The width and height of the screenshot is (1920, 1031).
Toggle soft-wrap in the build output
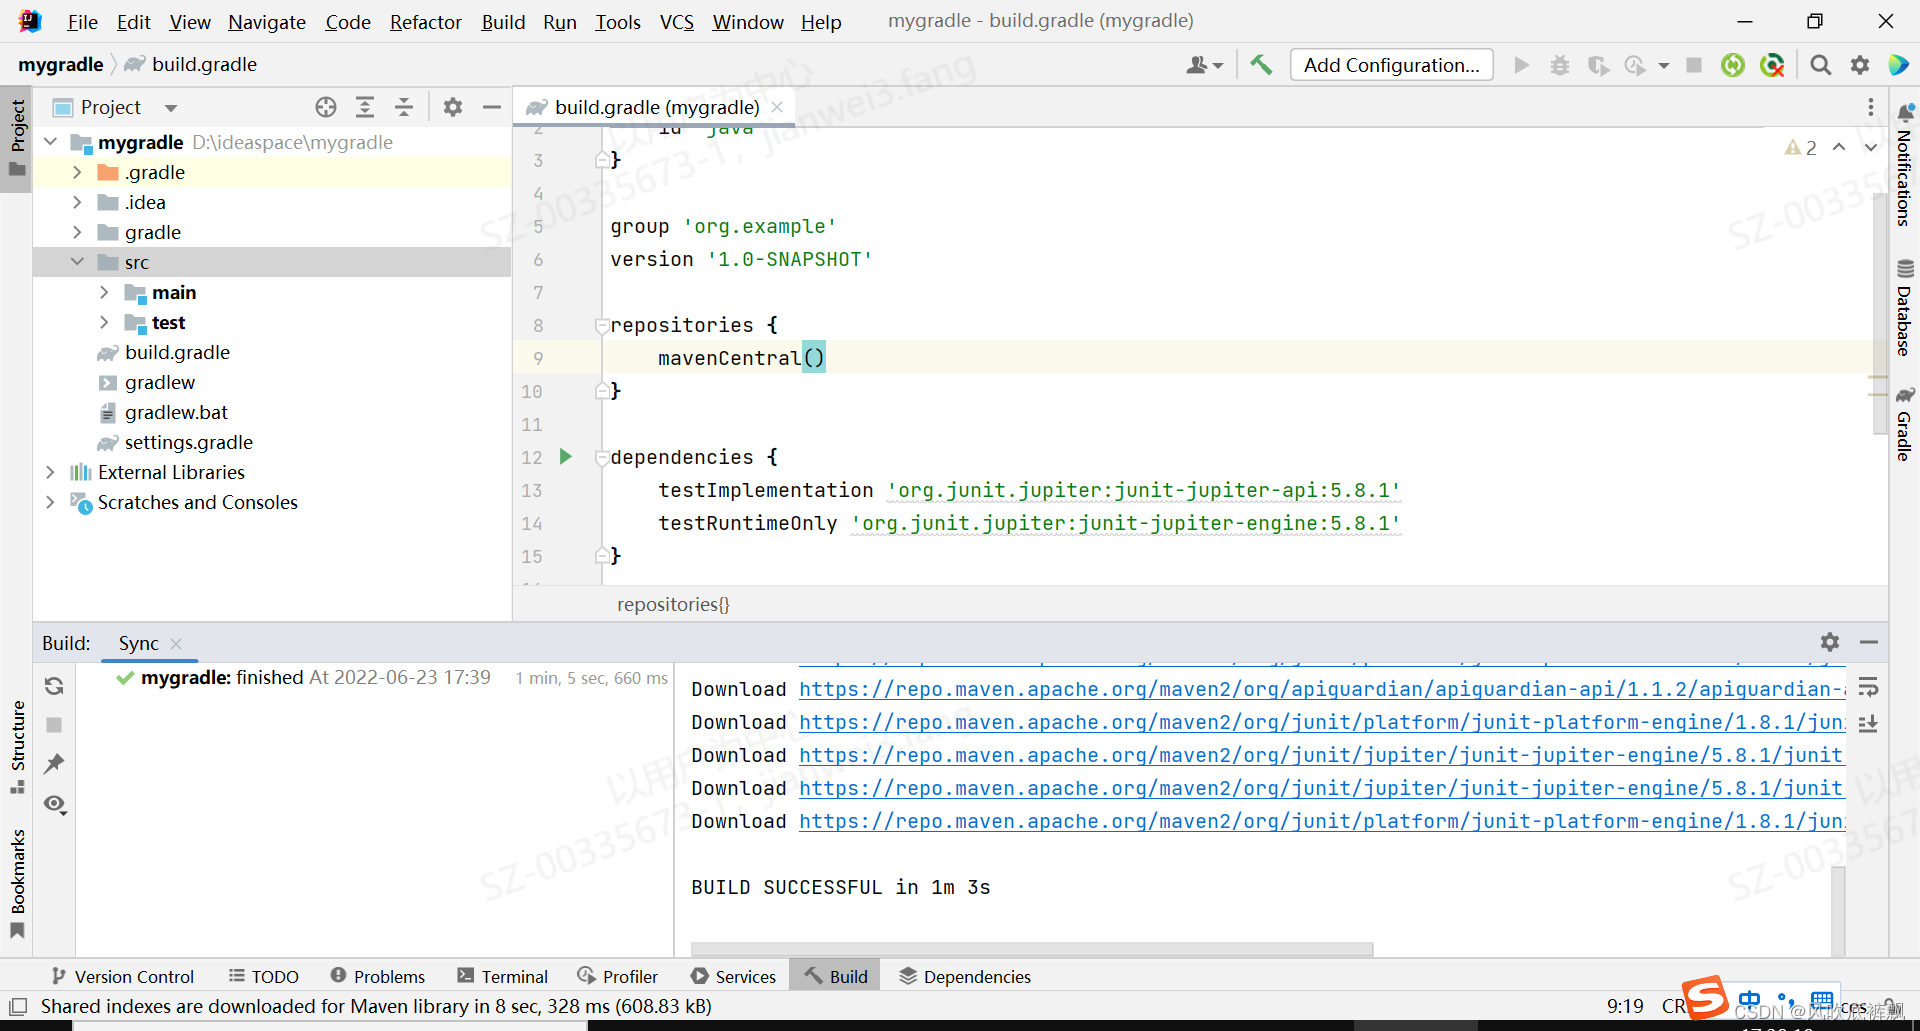coord(1868,687)
